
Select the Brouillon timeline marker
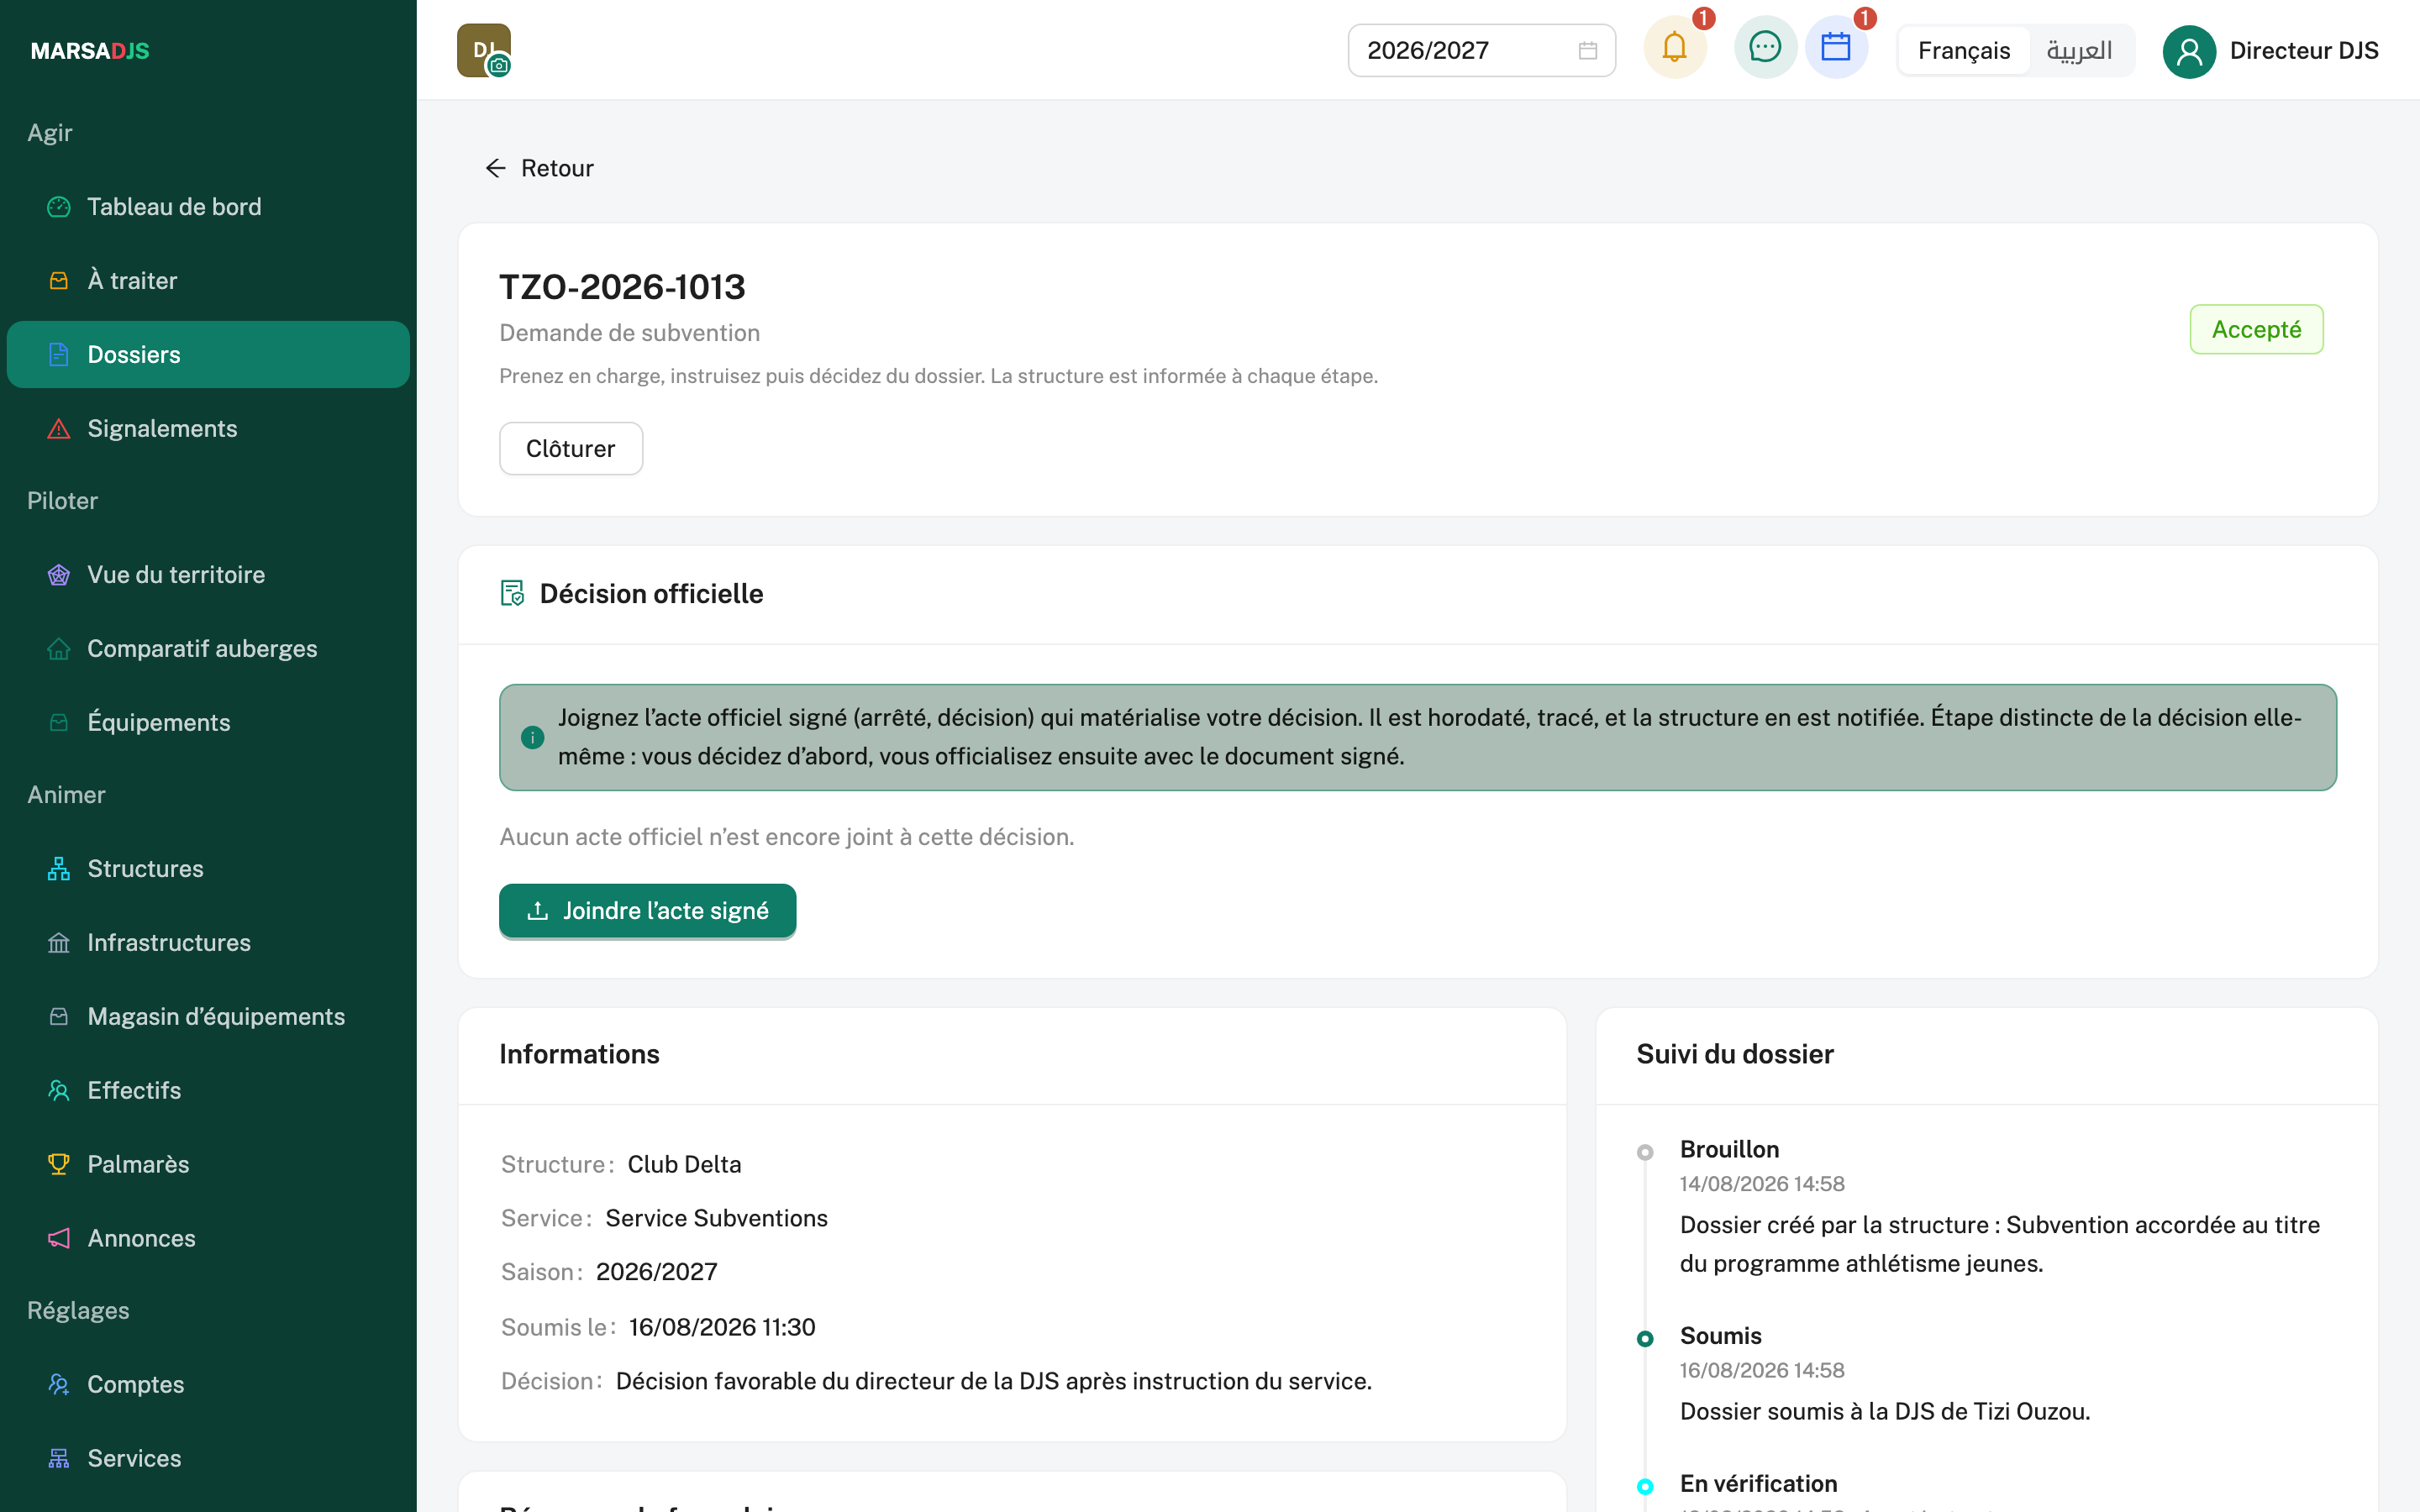tap(1645, 1152)
